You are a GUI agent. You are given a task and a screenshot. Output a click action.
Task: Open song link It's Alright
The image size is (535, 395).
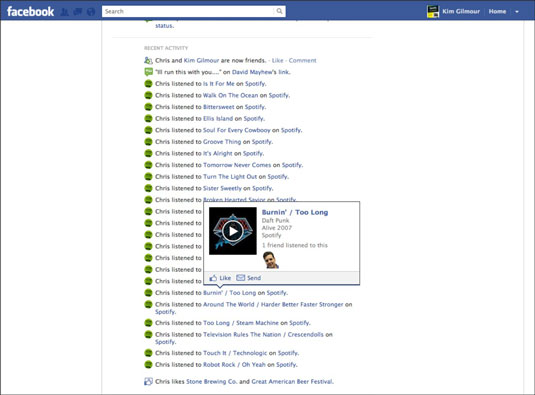tap(218, 153)
